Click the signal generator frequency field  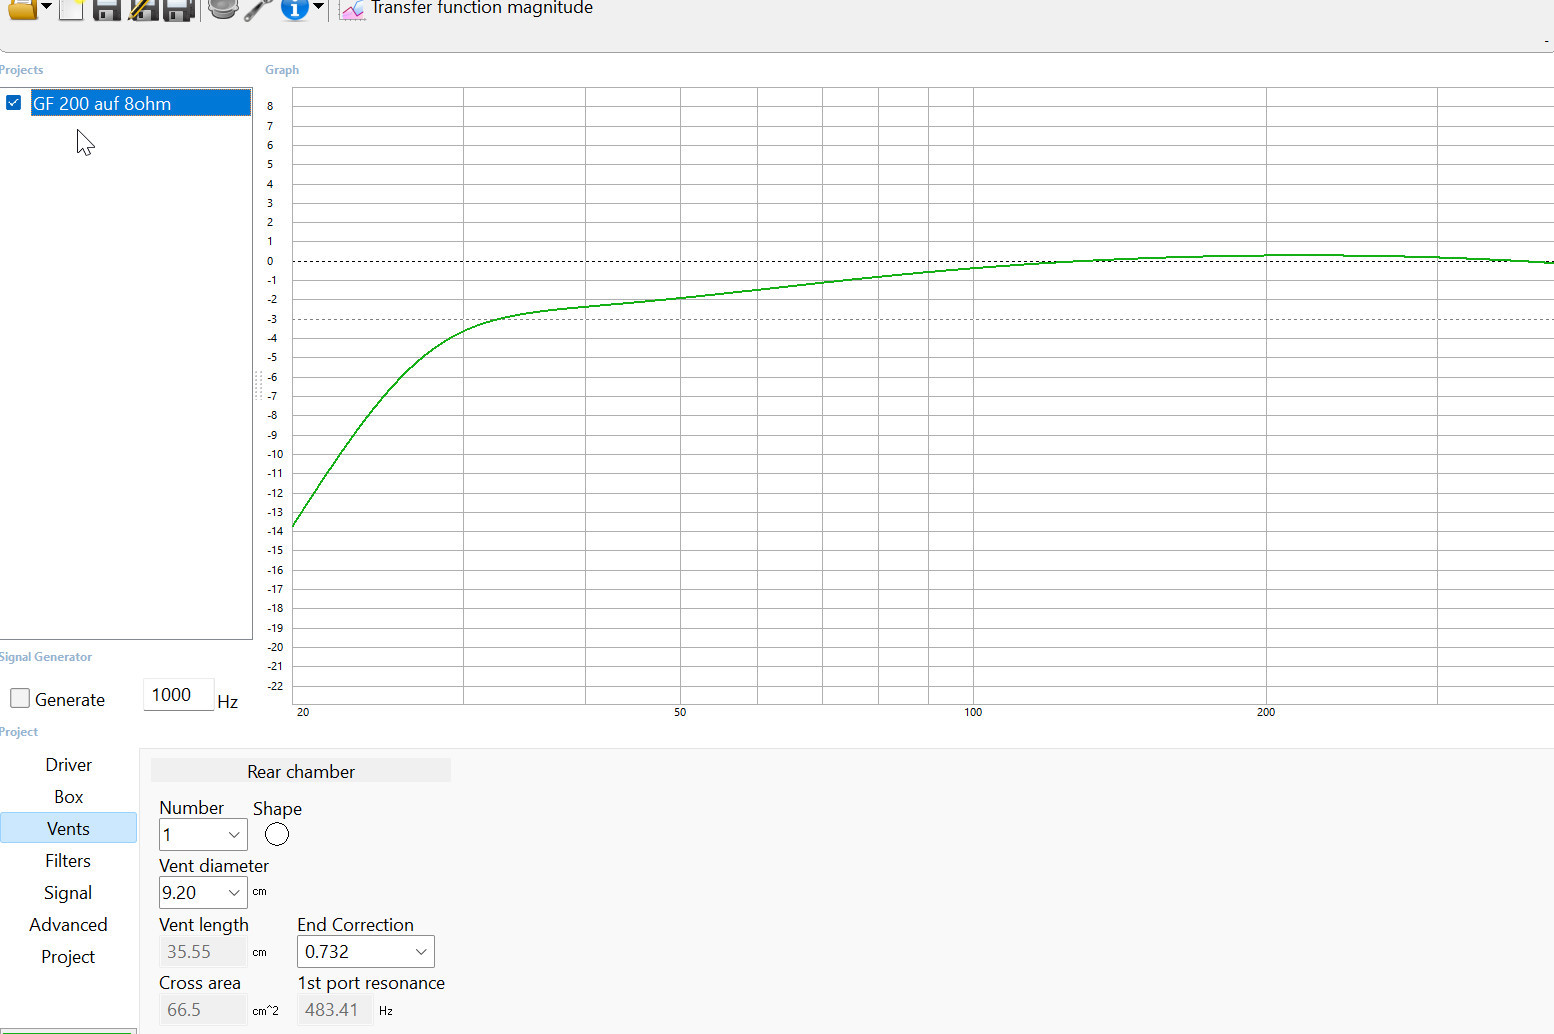(177, 695)
